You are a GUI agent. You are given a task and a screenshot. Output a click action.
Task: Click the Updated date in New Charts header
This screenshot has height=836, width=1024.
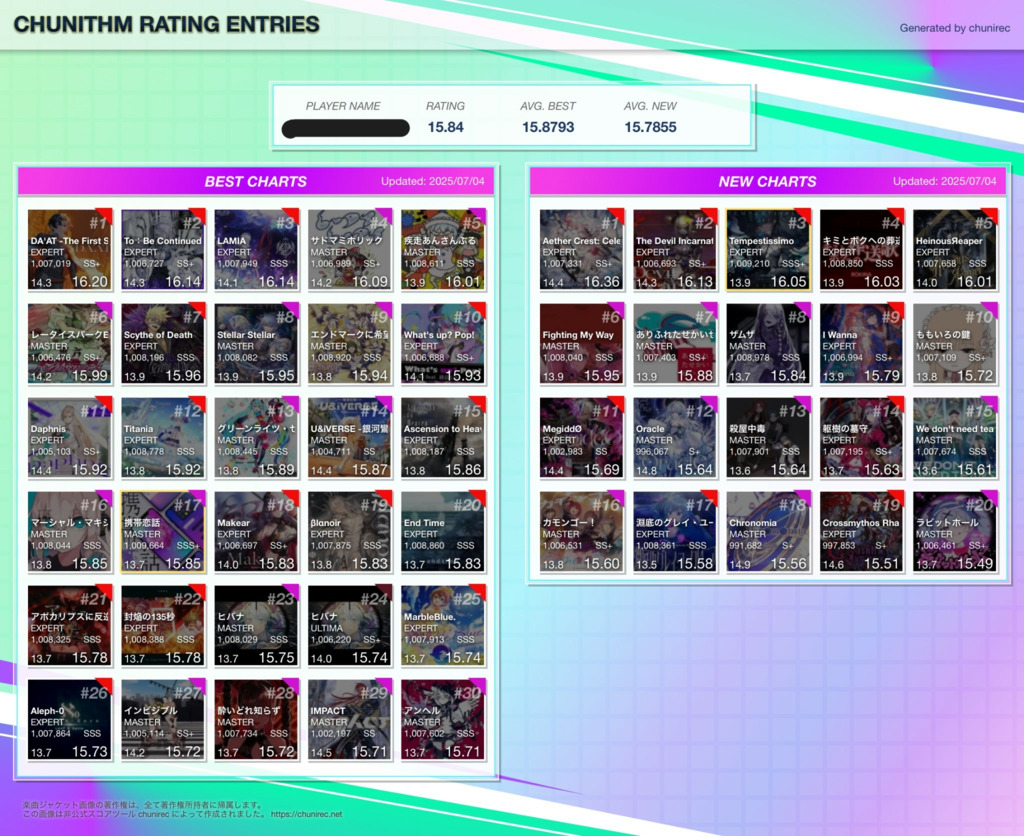945,182
